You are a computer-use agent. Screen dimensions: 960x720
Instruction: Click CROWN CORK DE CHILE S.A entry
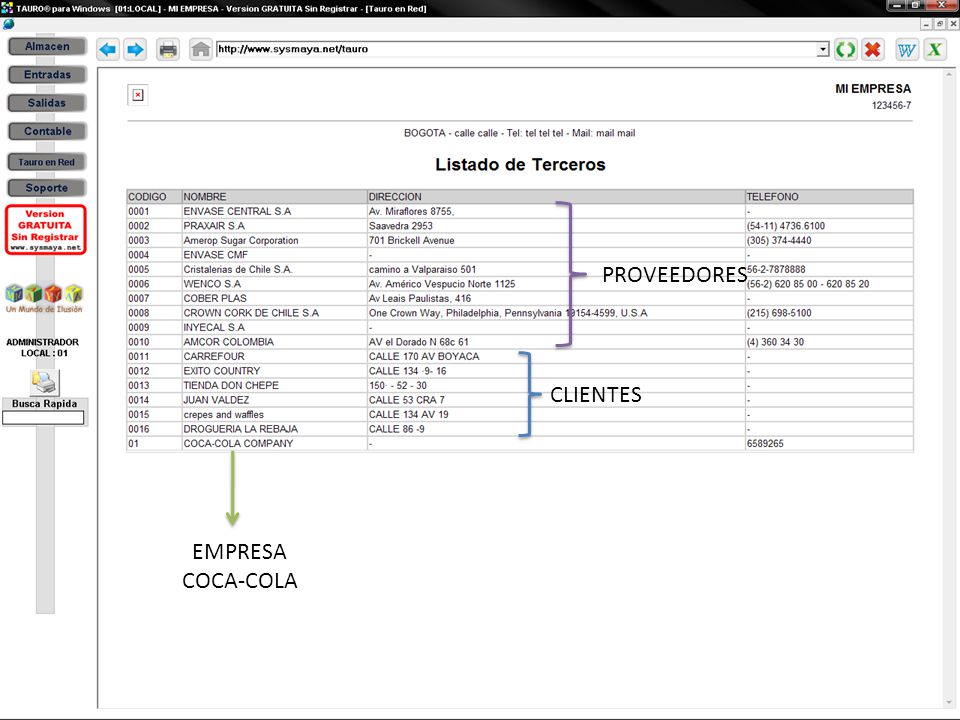click(x=251, y=313)
